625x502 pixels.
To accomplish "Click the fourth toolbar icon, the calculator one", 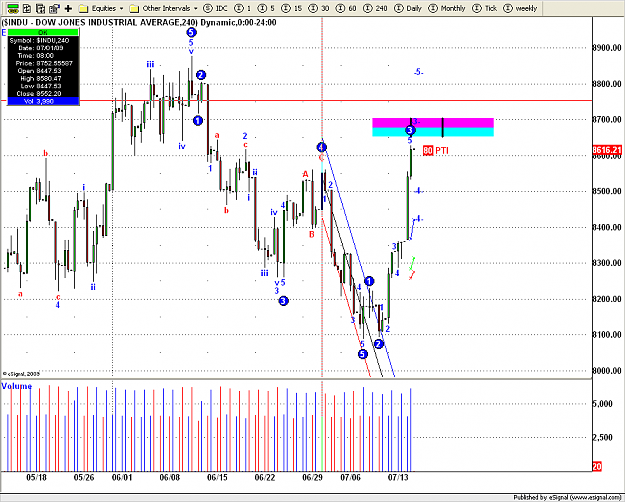I will click(x=54, y=8).
